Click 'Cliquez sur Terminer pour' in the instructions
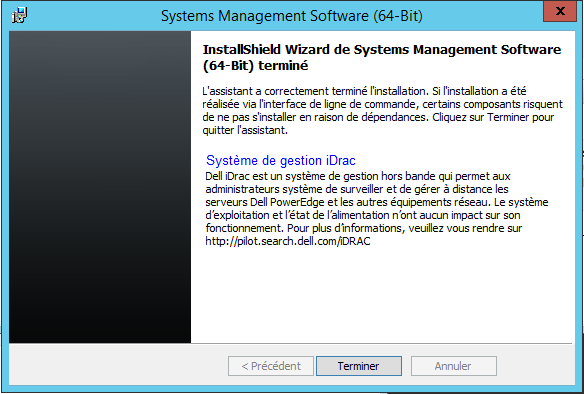This screenshot has width=584, height=394. pos(493,117)
